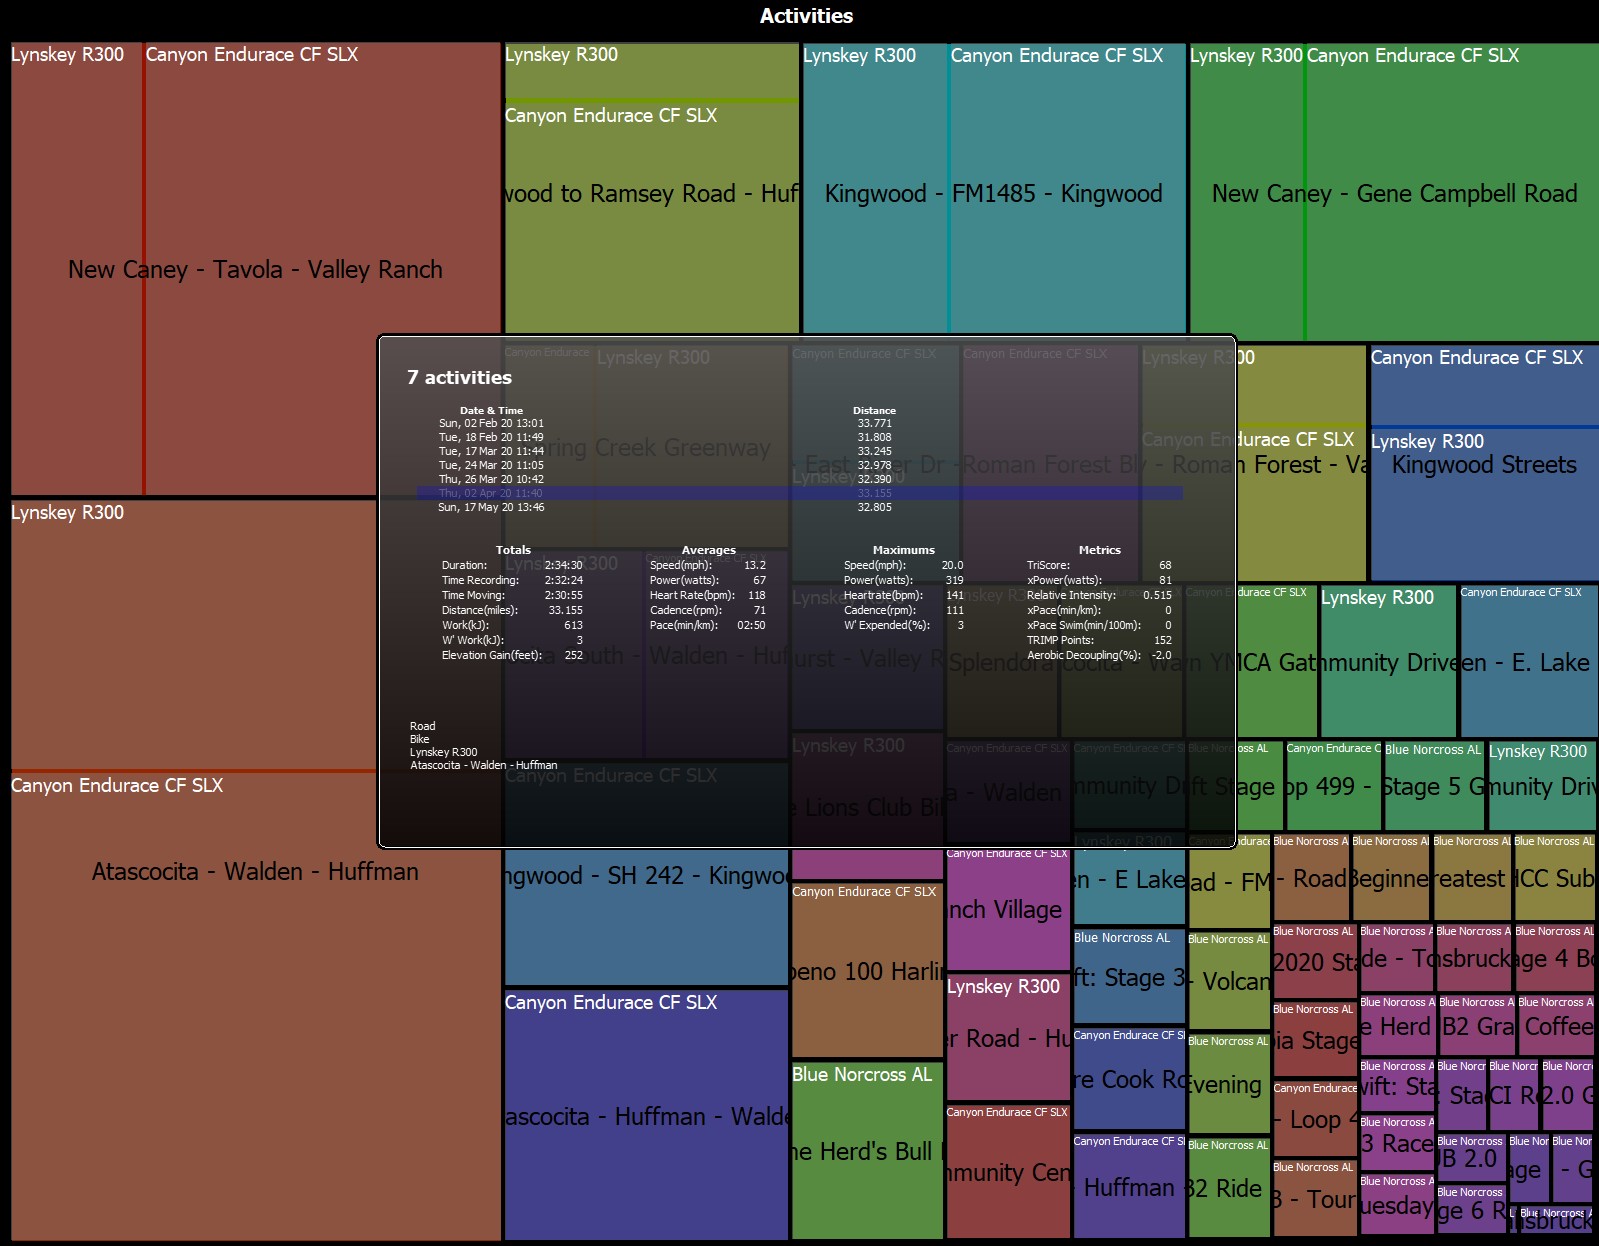Click the Atascocita - Huffman - Walden purple tile
This screenshot has width=1599, height=1246.
click(646, 1116)
